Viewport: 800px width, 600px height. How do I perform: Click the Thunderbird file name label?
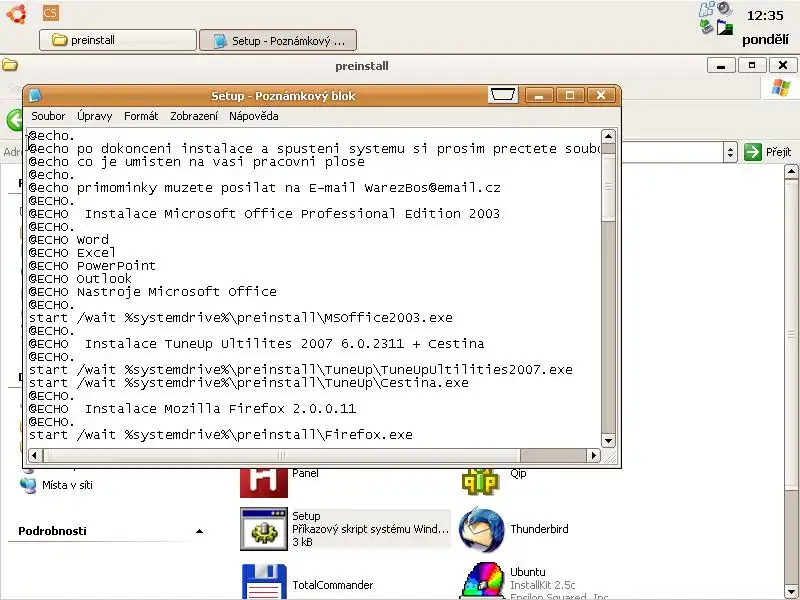(539, 529)
